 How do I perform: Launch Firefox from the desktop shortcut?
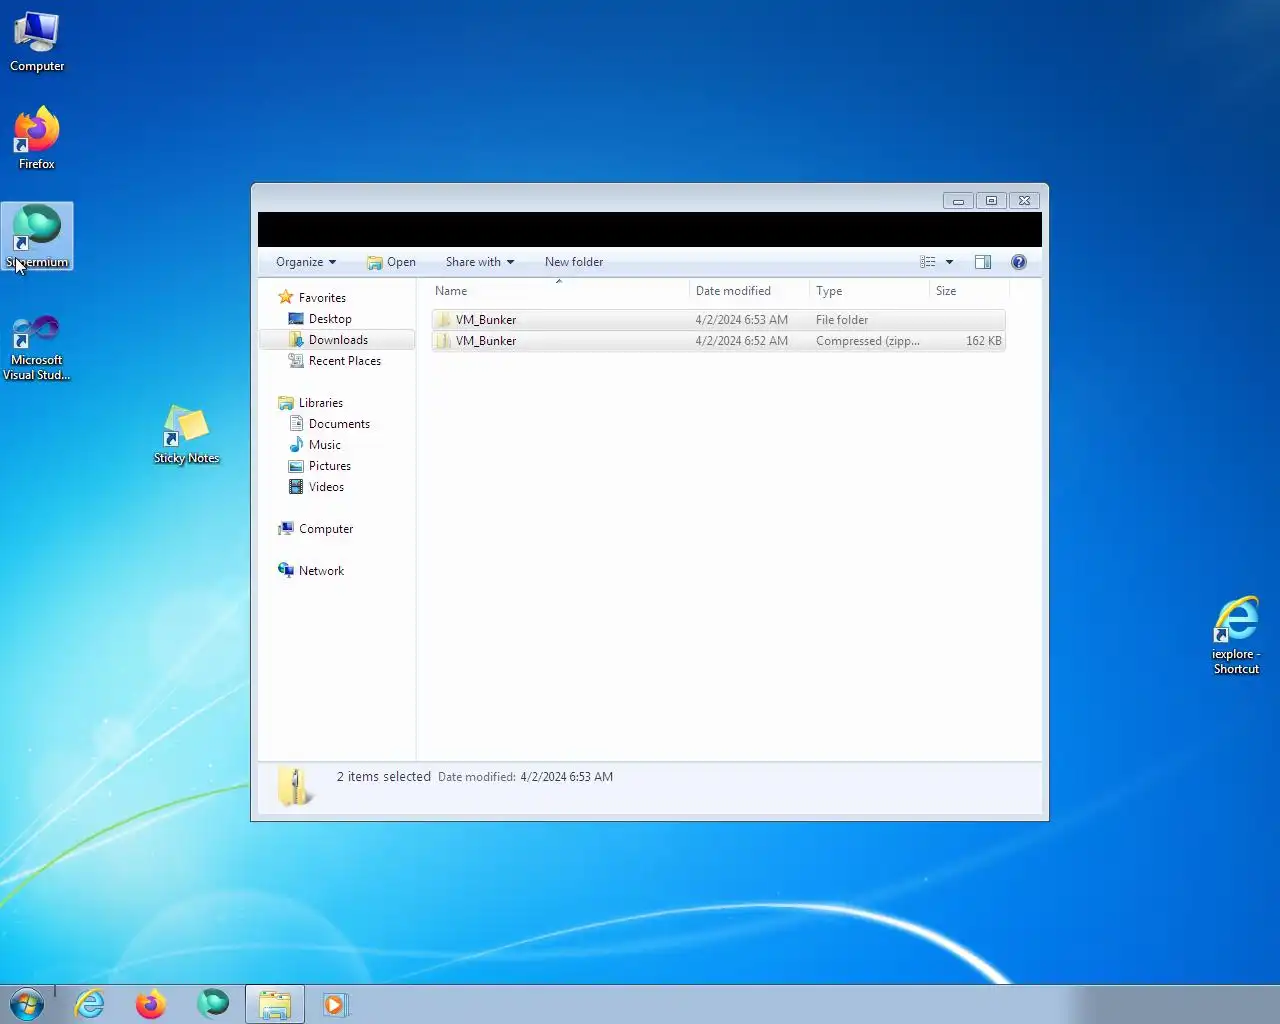coord(37,138)
